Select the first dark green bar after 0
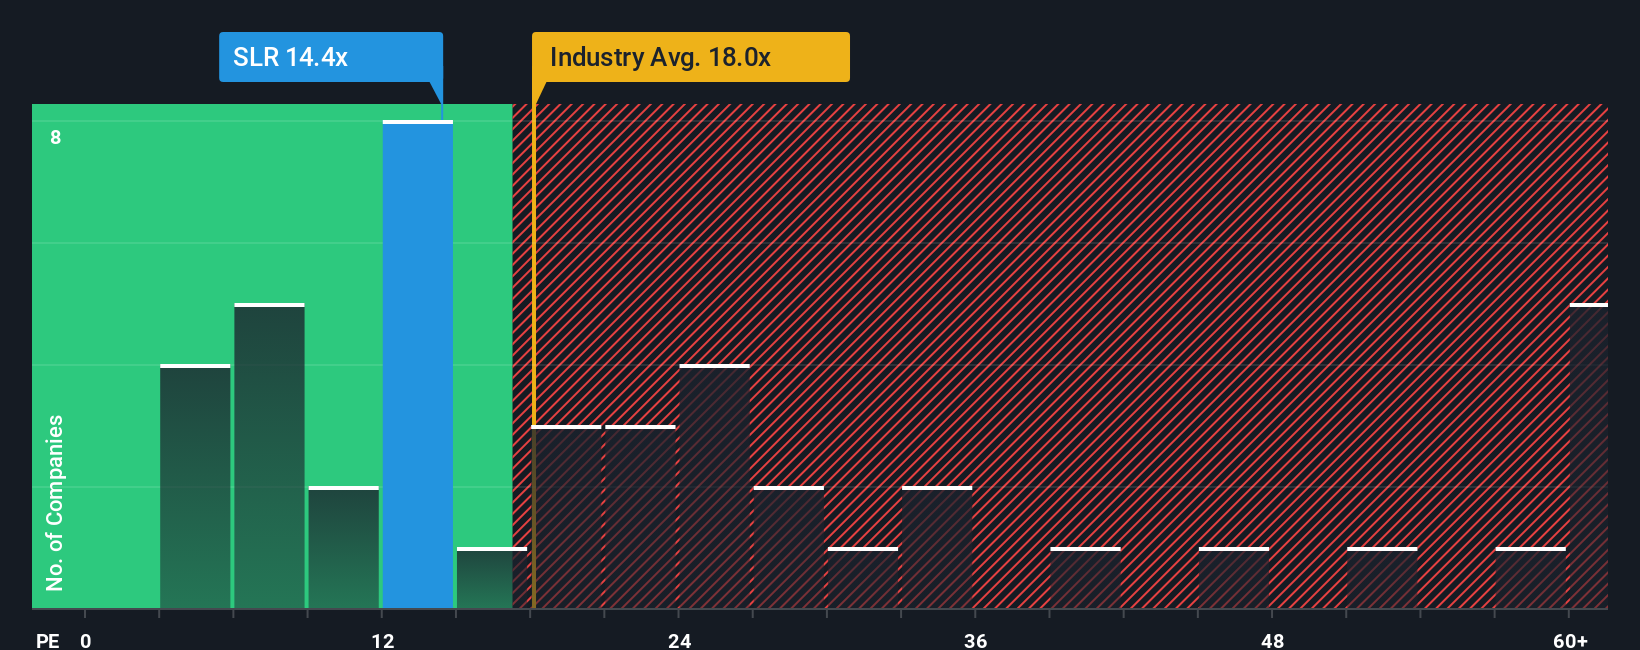Image resolution: width=1640 pixels, height=650 pixels. click(195, 486)
